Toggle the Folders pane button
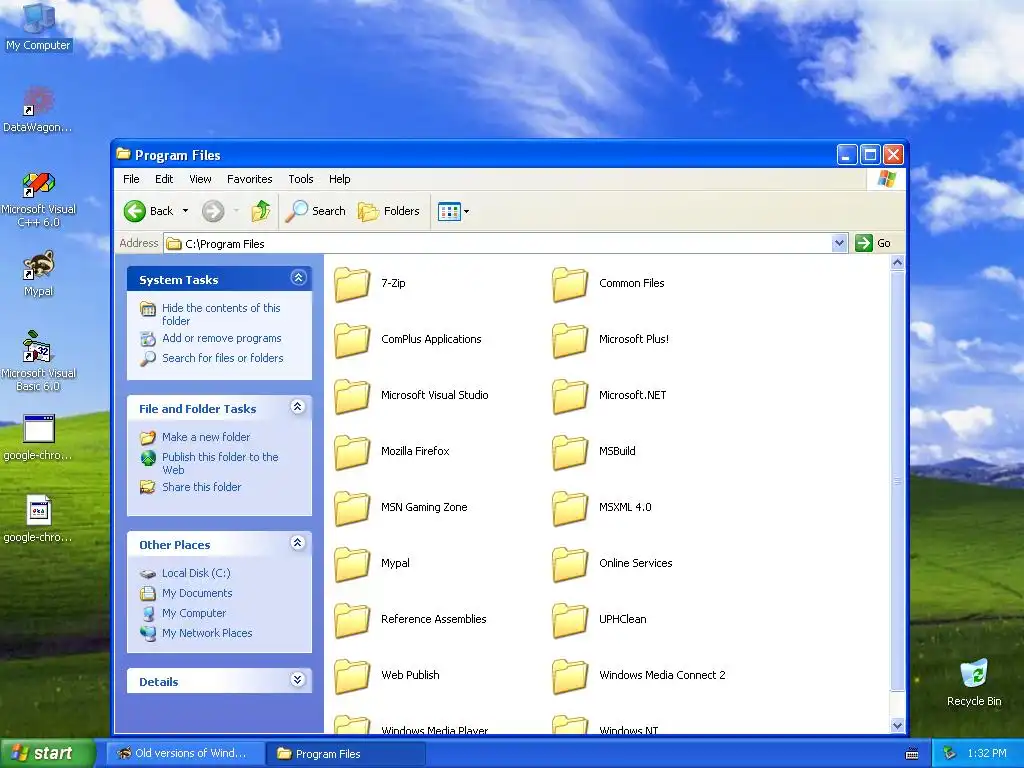This screenshot has width=1024, height=768. pyautogui.click(x=389, y=211)
